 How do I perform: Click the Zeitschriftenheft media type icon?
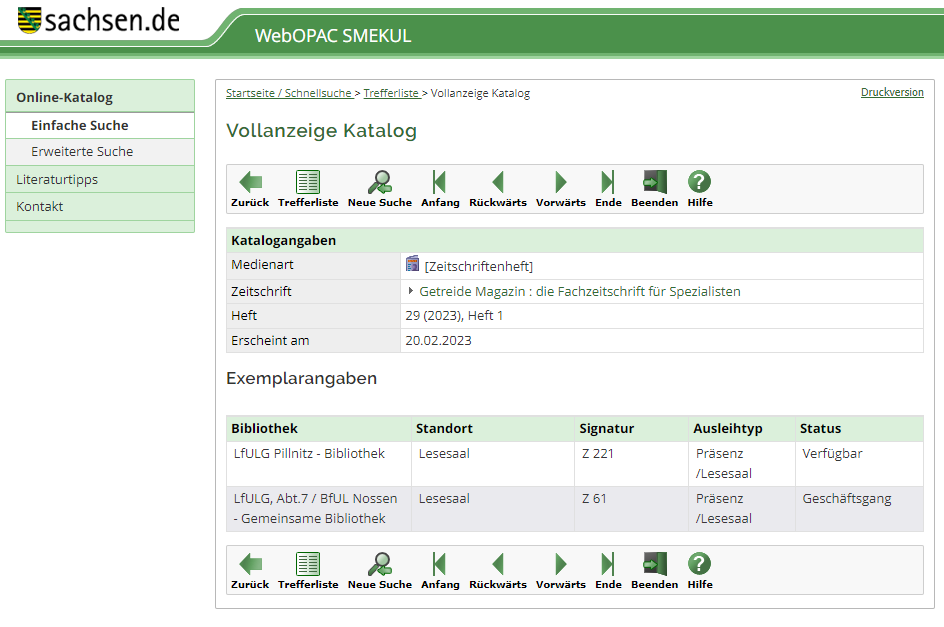412,264
